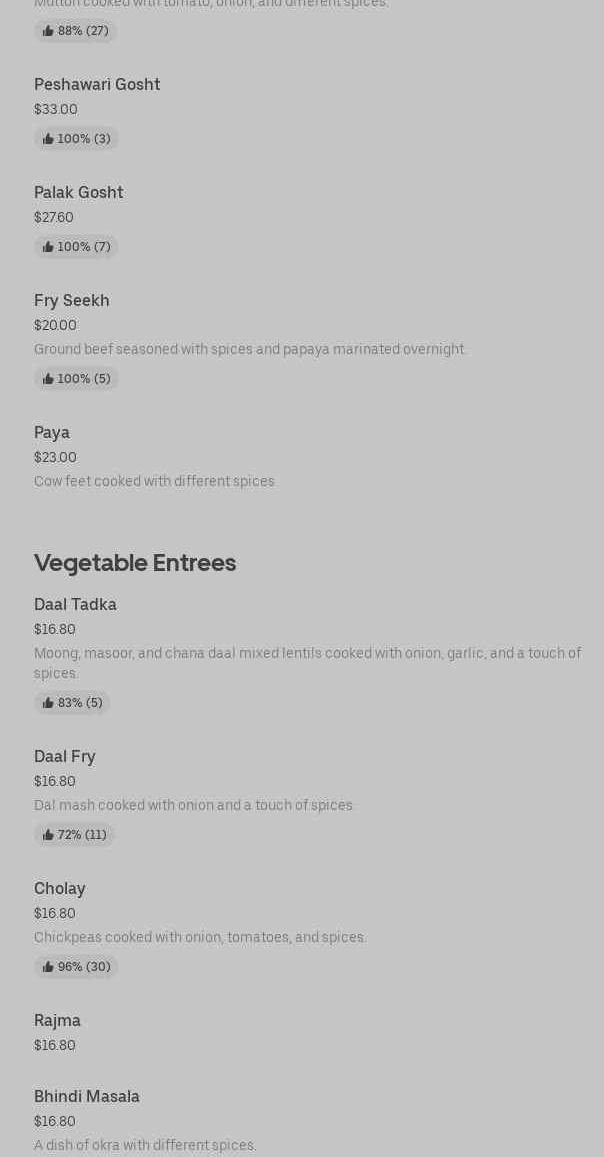604x1157 pixels.
Task: Click the Paya $23.00 price
Action: tap(55, 457)
